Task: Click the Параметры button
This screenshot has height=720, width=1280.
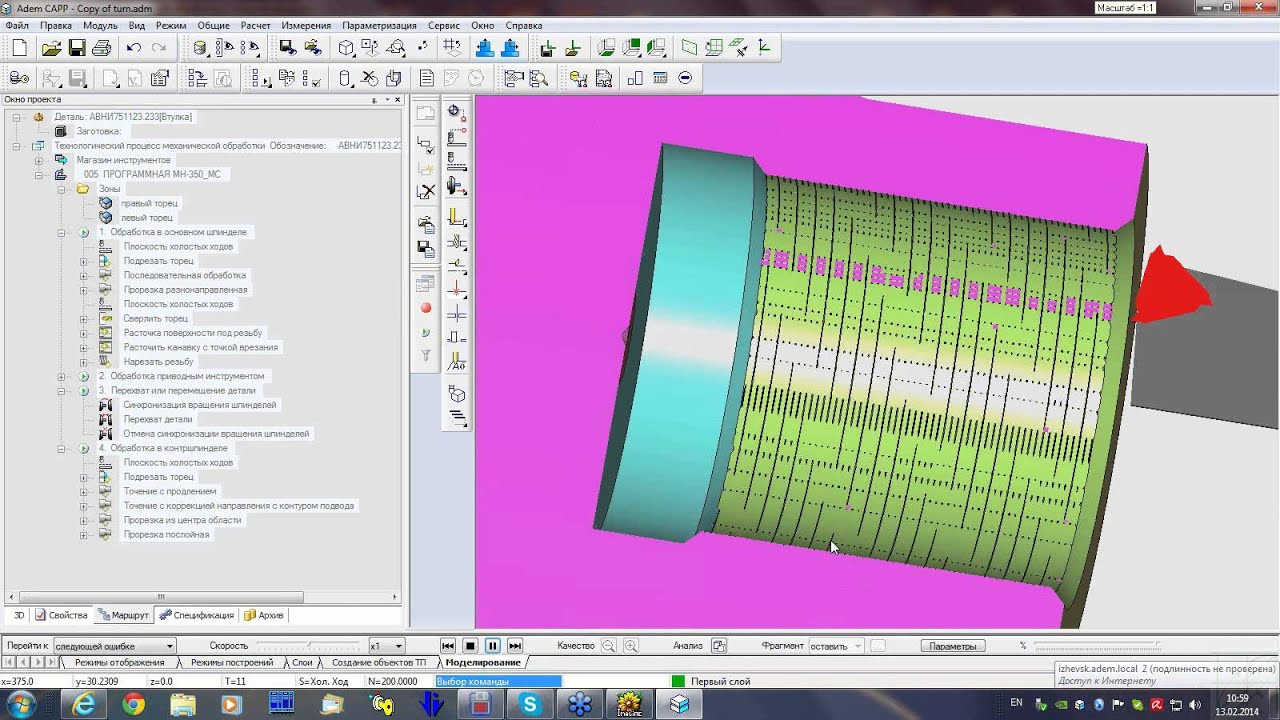Action: 952,646
